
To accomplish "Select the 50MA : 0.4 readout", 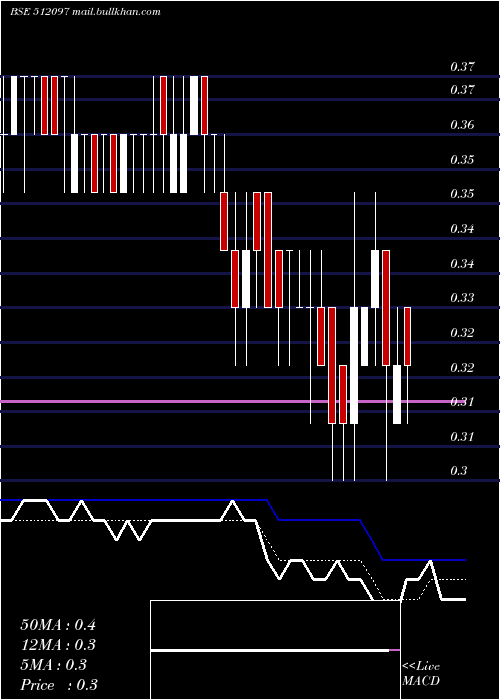I will (x=58, y=625).
